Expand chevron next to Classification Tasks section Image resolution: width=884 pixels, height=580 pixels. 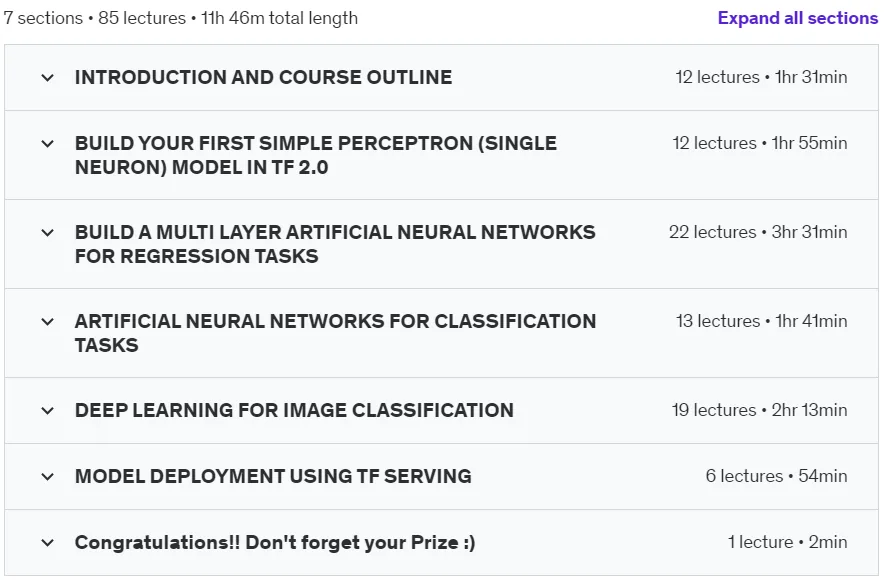[48, 322]
